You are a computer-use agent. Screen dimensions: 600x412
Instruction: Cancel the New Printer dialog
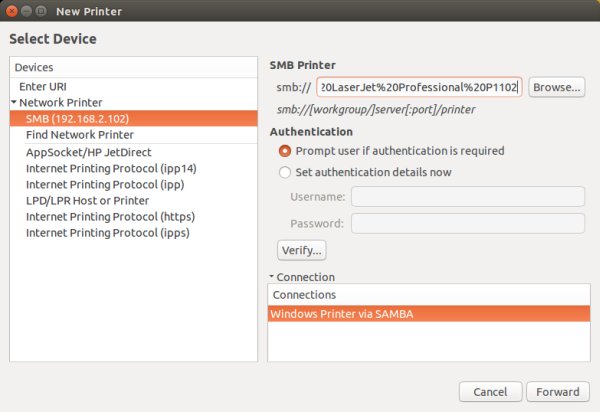coord(490,390)
